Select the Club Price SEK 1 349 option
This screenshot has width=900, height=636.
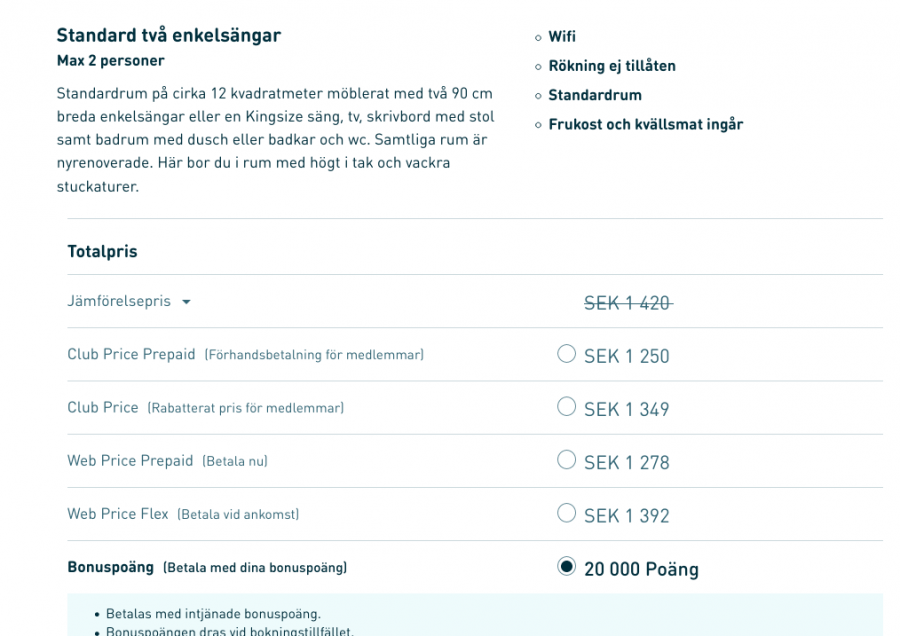pyautogui.click(x=567, y=406)
